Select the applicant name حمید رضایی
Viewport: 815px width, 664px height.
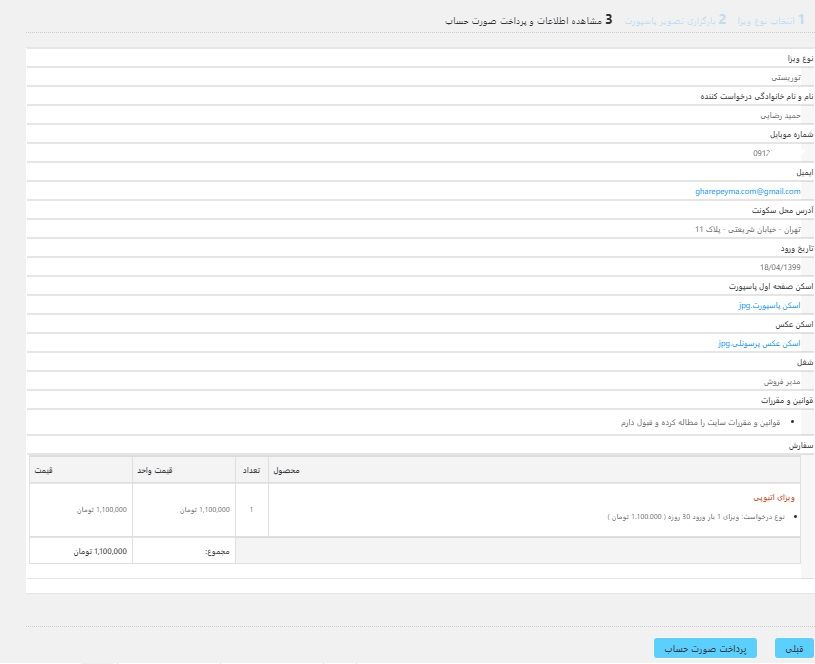point(780,115)
